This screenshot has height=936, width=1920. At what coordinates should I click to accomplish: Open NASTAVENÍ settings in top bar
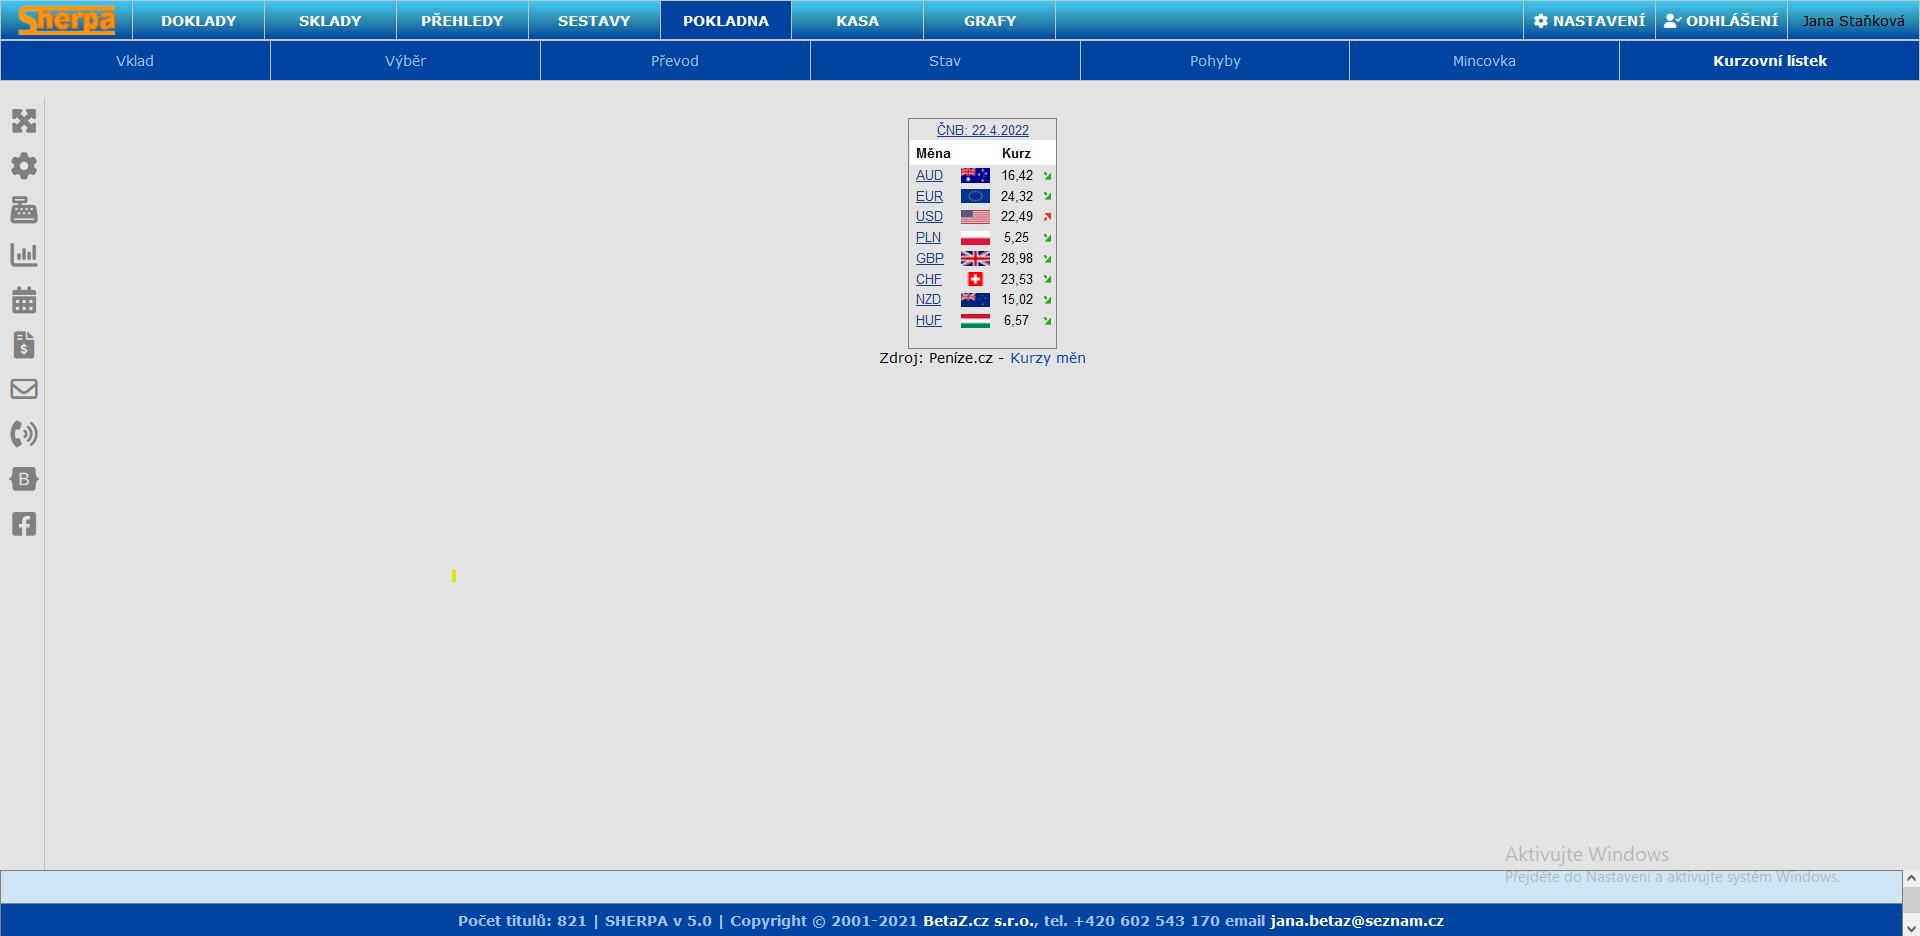pos(1589,21)
